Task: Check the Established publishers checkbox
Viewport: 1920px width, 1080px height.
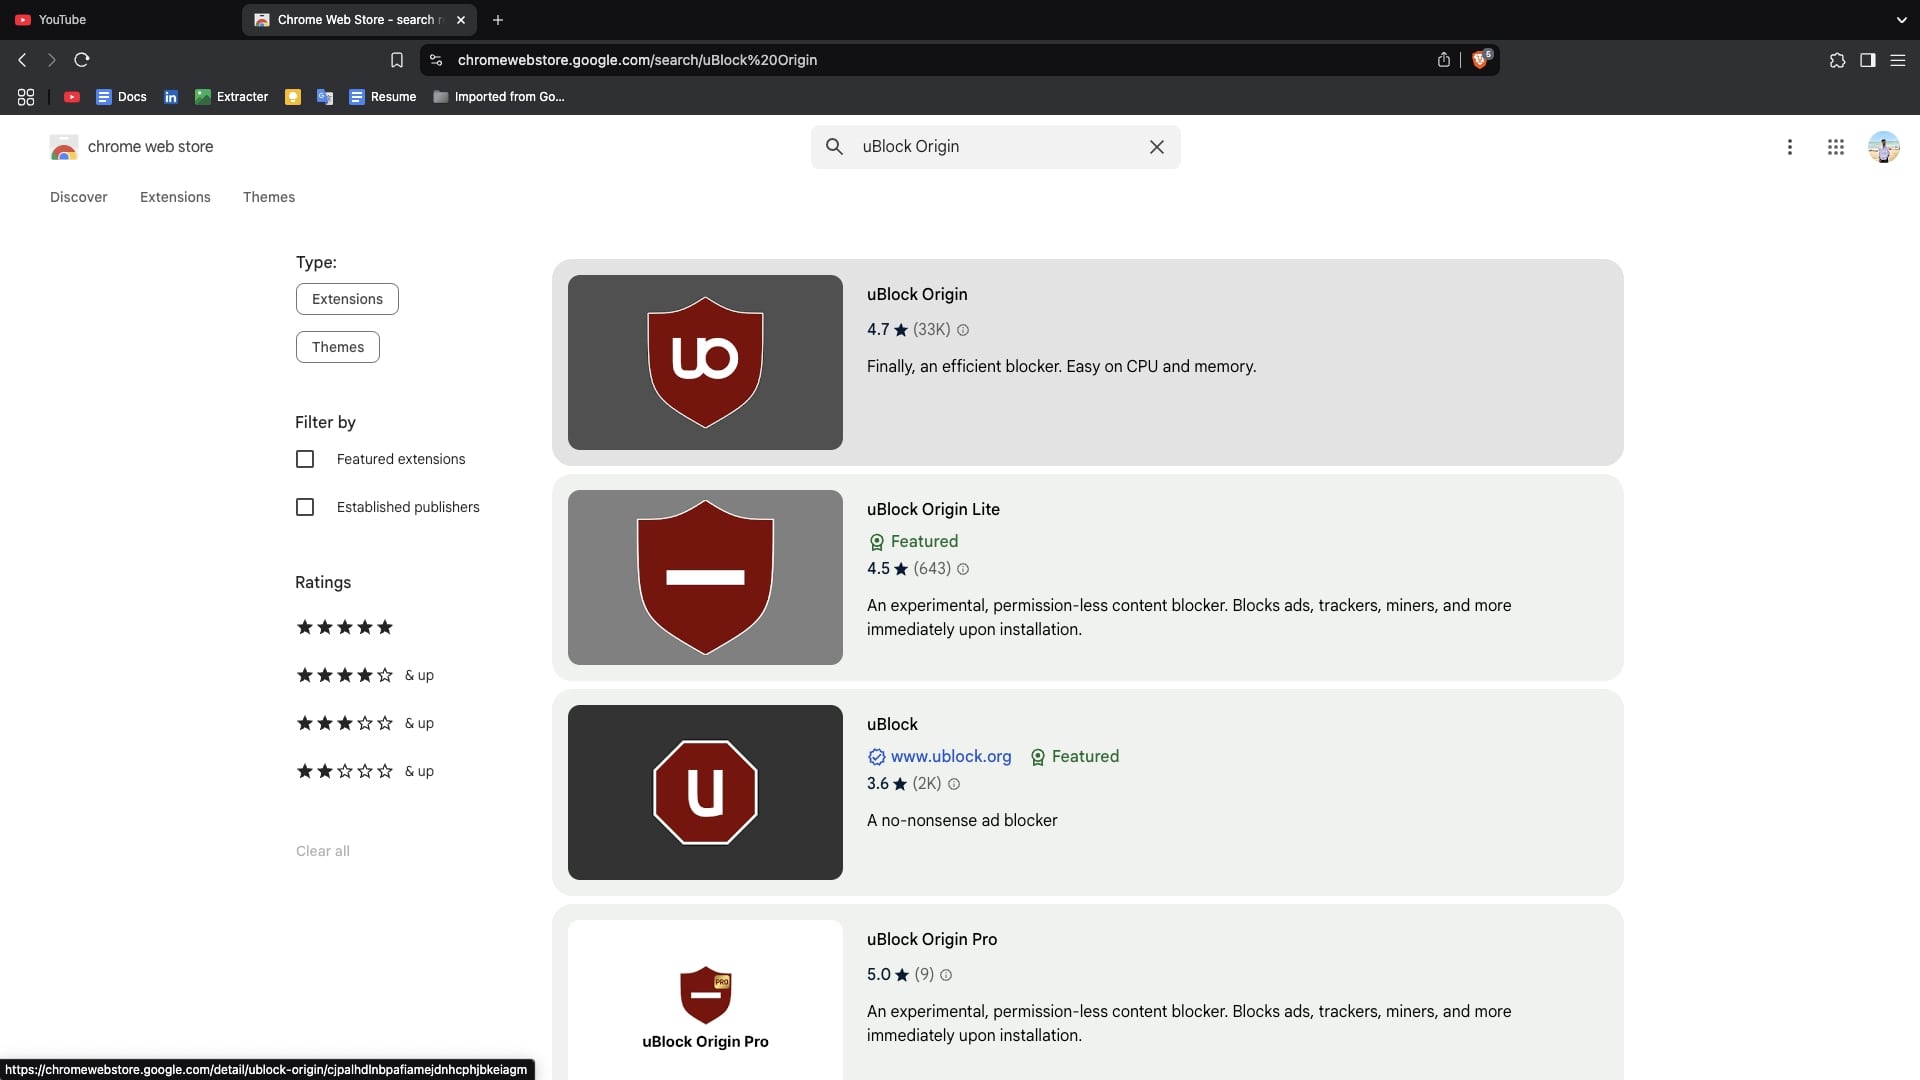Action: click(305, 507)
